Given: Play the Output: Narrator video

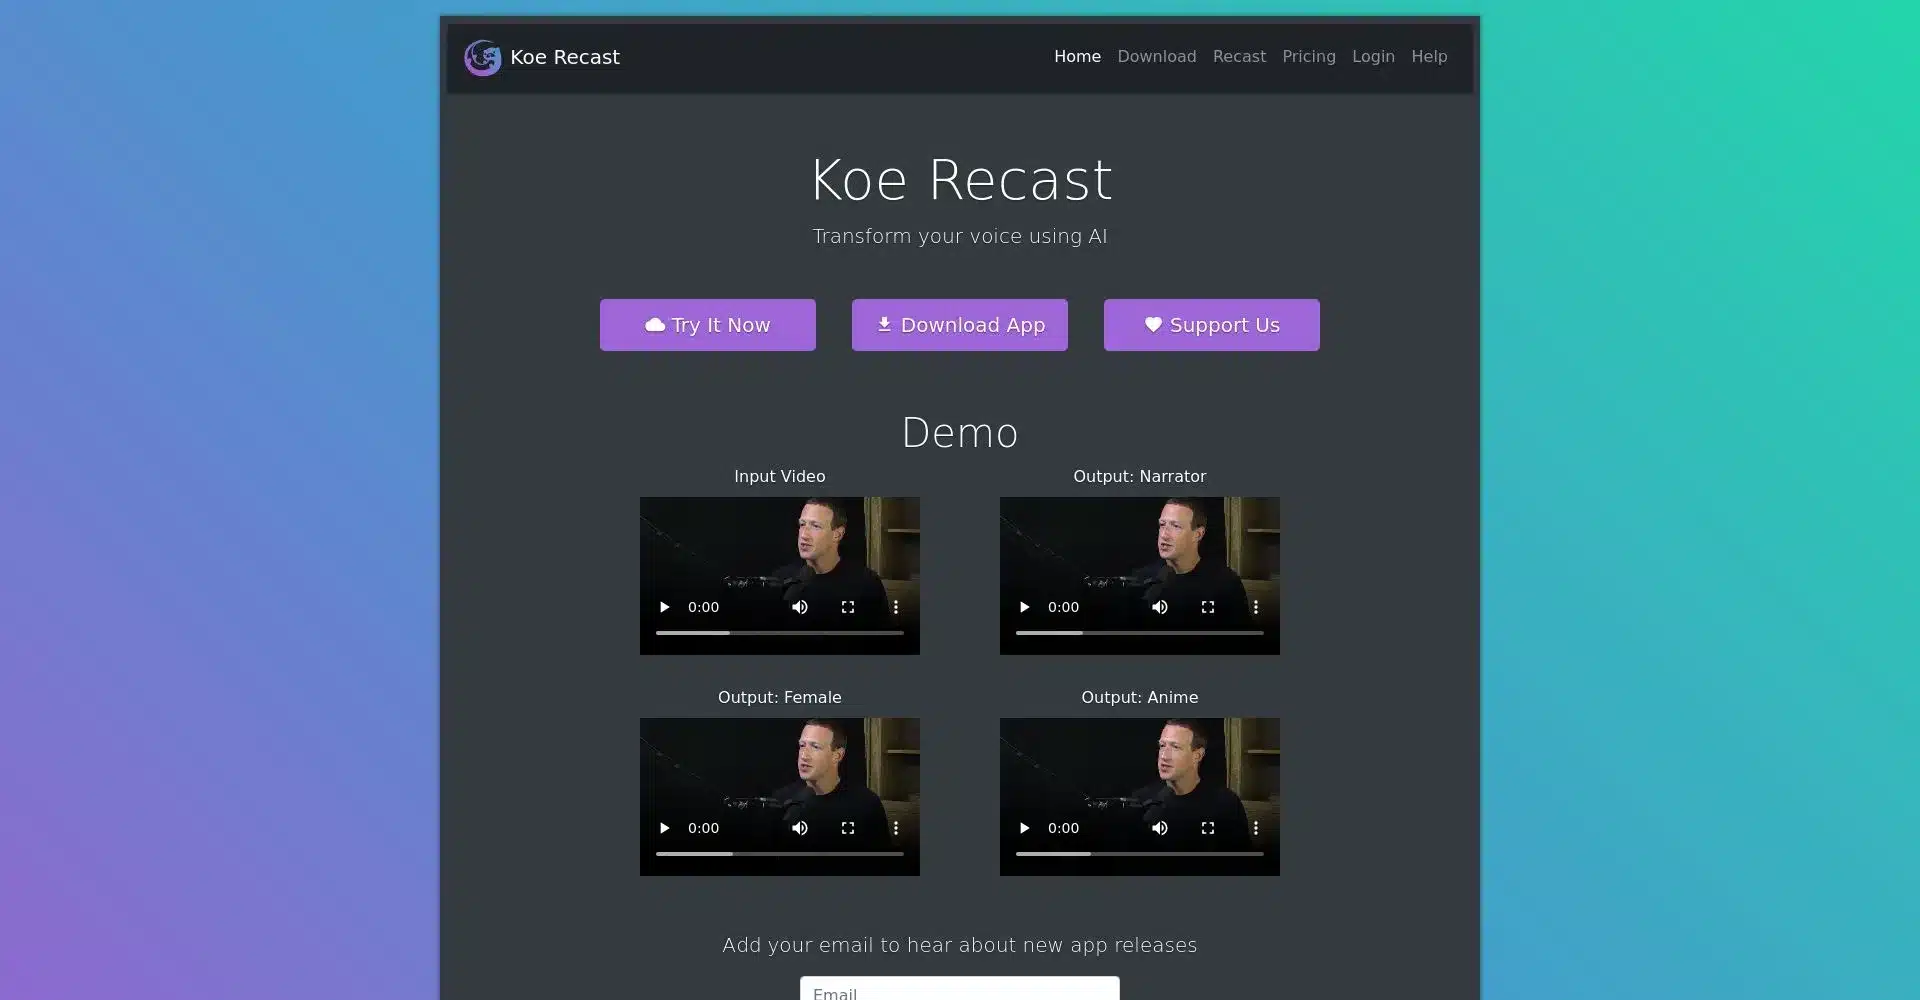Looking at the screenshot, I should [x=1024, y=607].
